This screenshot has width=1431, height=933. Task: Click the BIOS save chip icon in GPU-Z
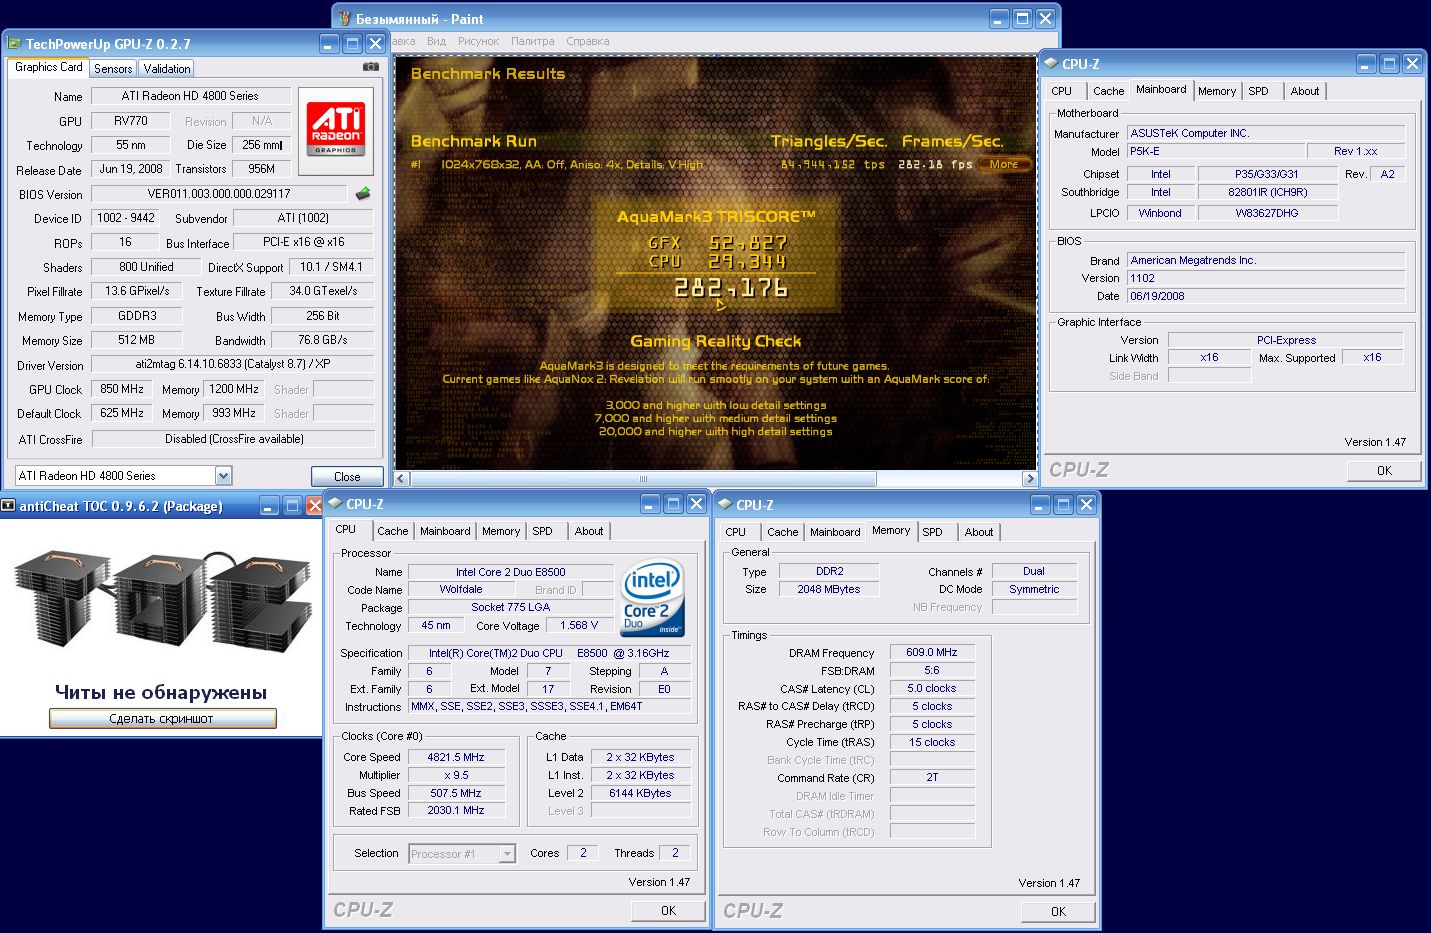click(363, 193)
